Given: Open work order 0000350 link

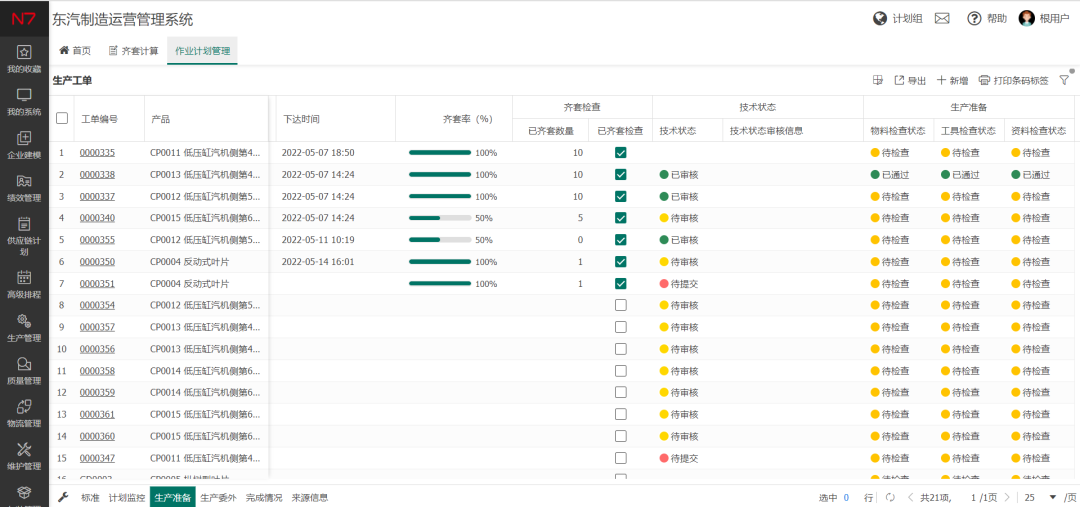Looking at the screenshot, I should 97,262.
